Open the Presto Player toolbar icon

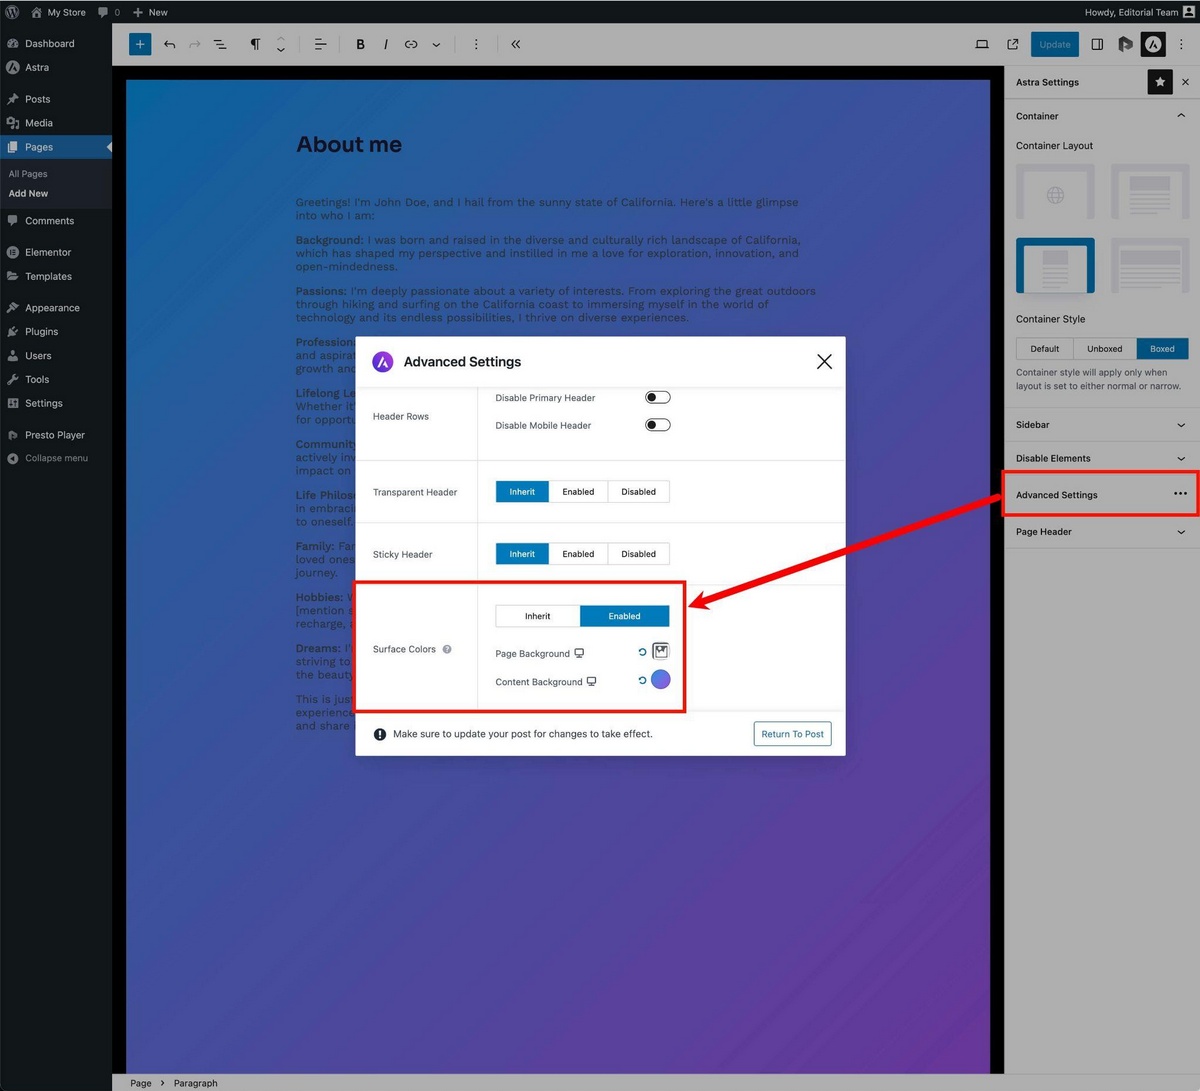(x=1125, y=44)
